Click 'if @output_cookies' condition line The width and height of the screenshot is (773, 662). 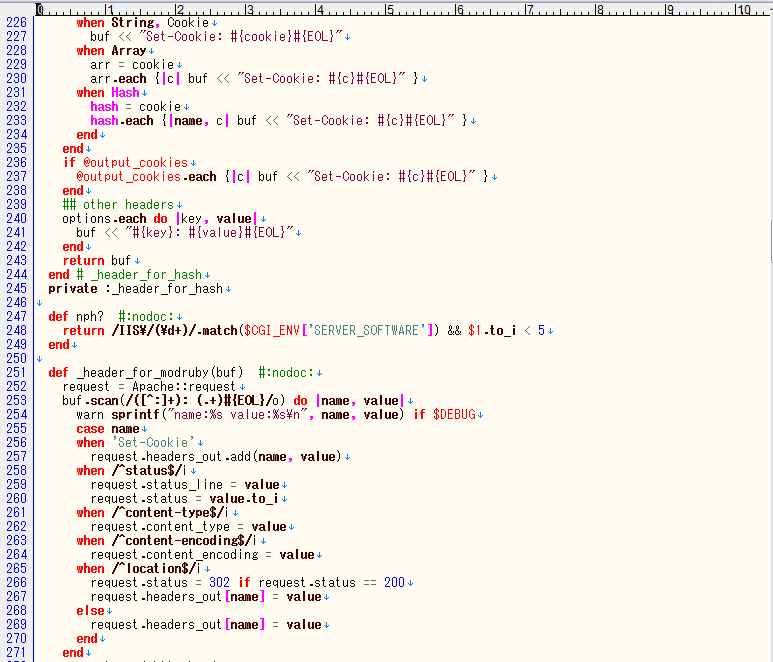(x=126, y=163)
